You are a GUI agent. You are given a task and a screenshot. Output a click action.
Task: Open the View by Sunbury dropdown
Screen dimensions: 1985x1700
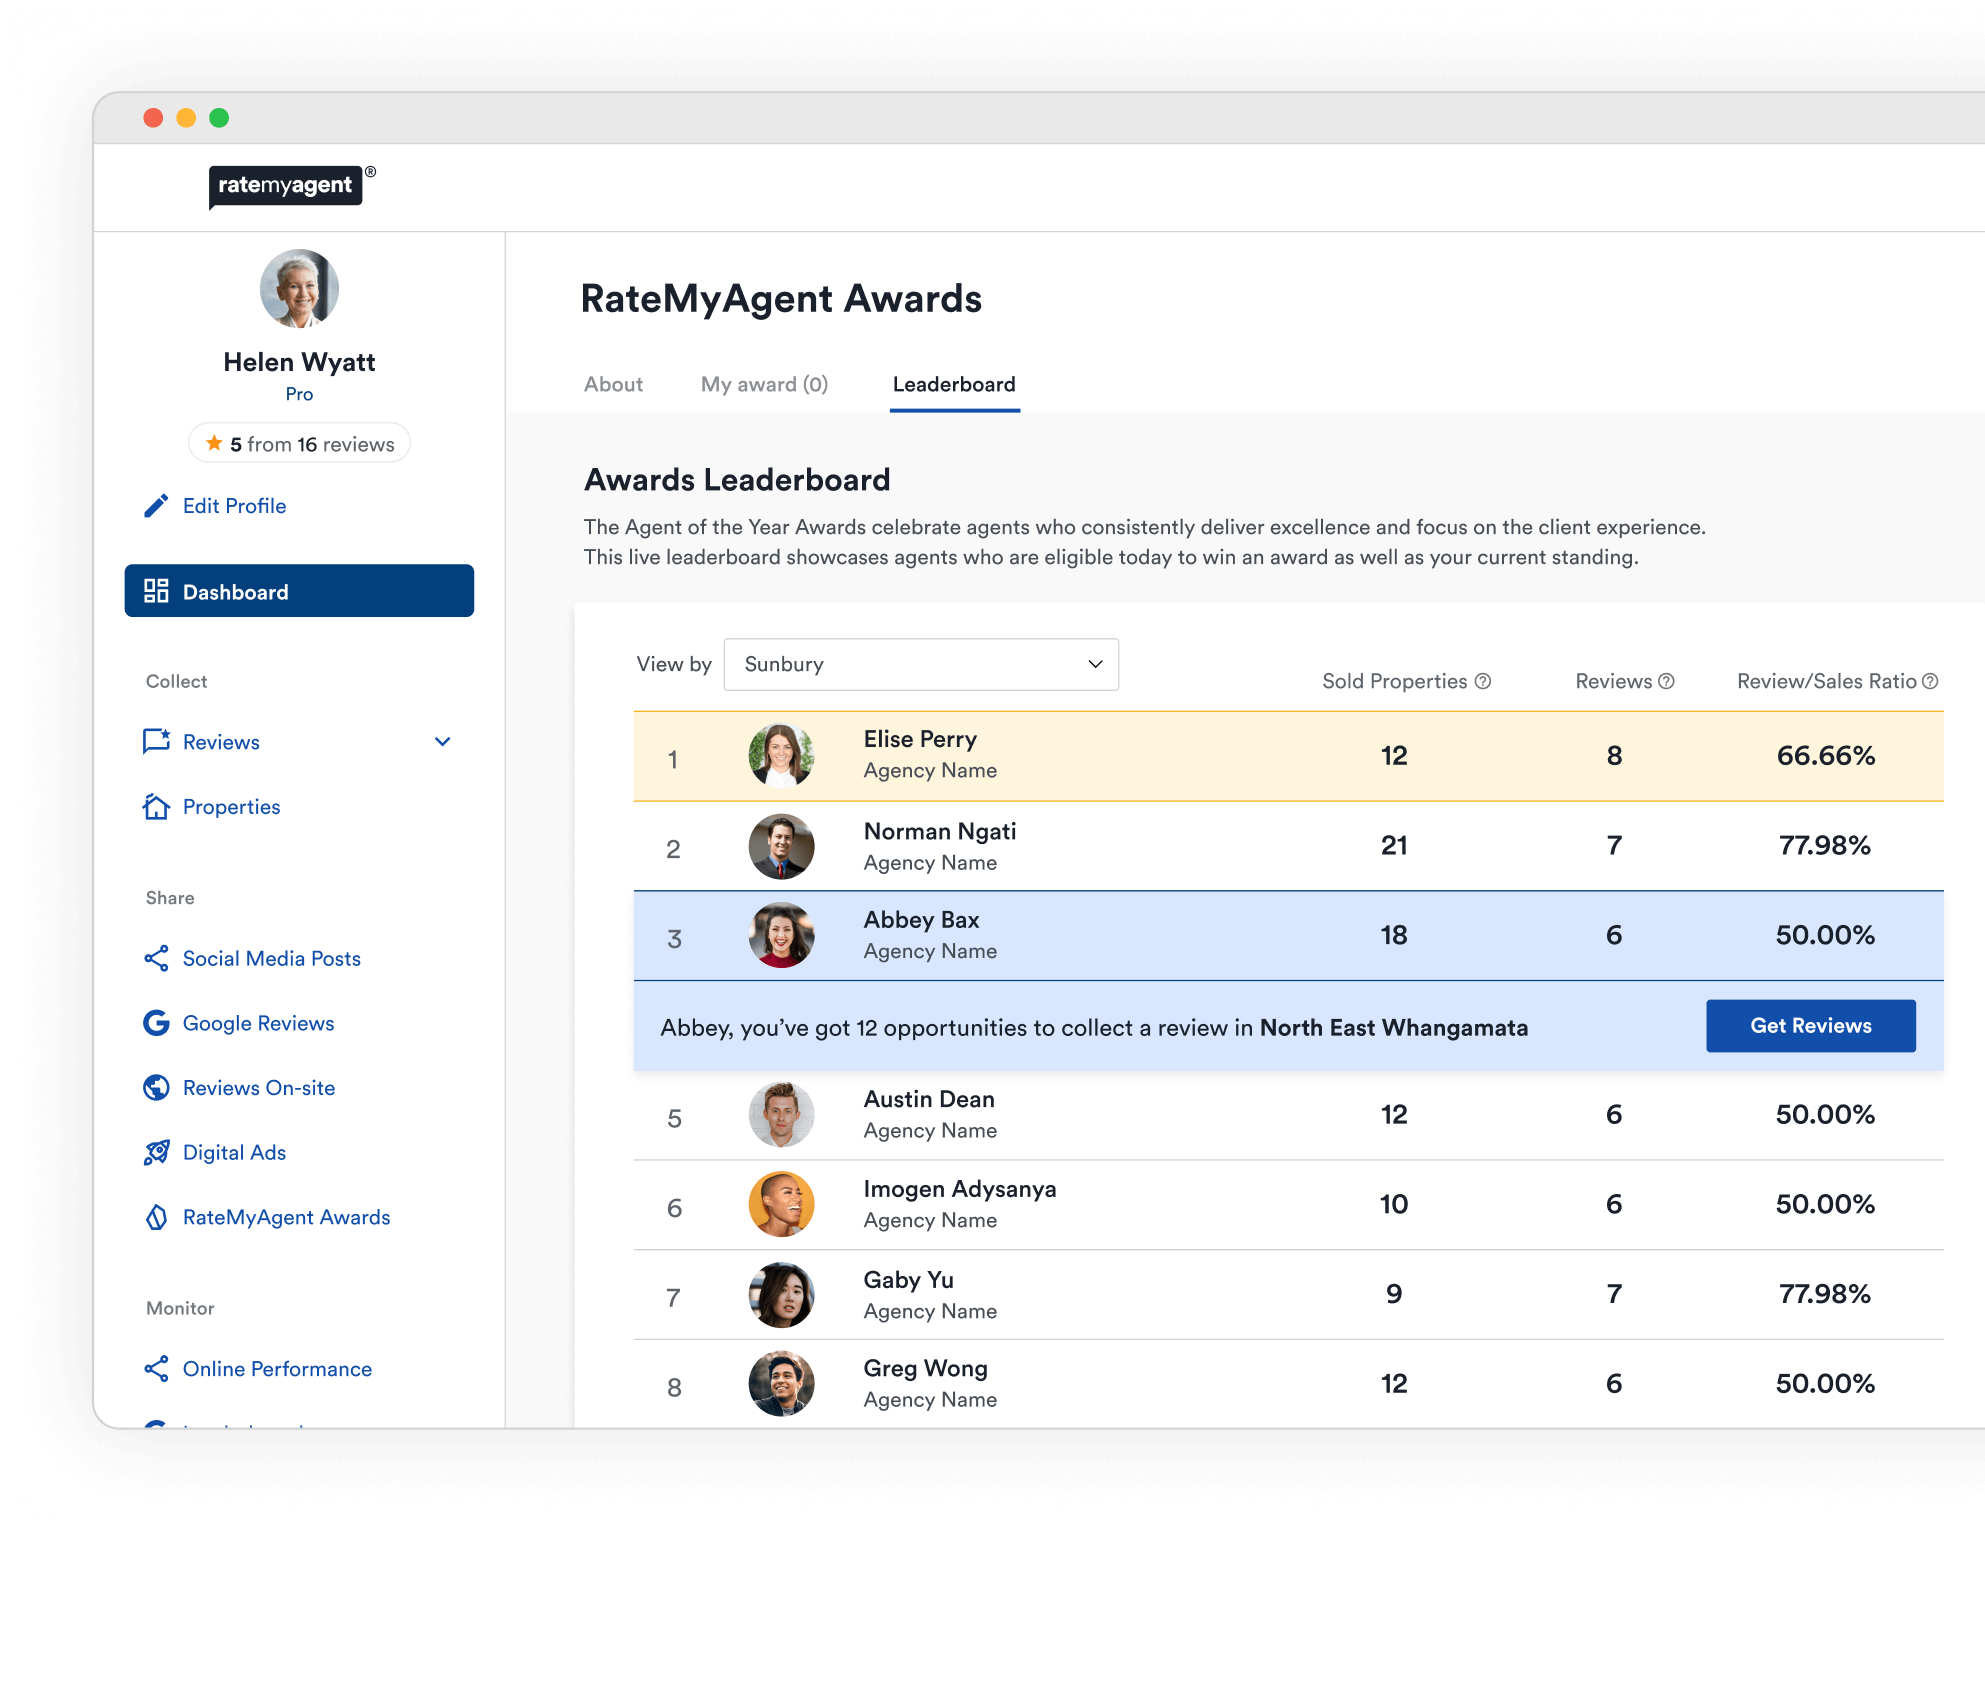point(921,664)
